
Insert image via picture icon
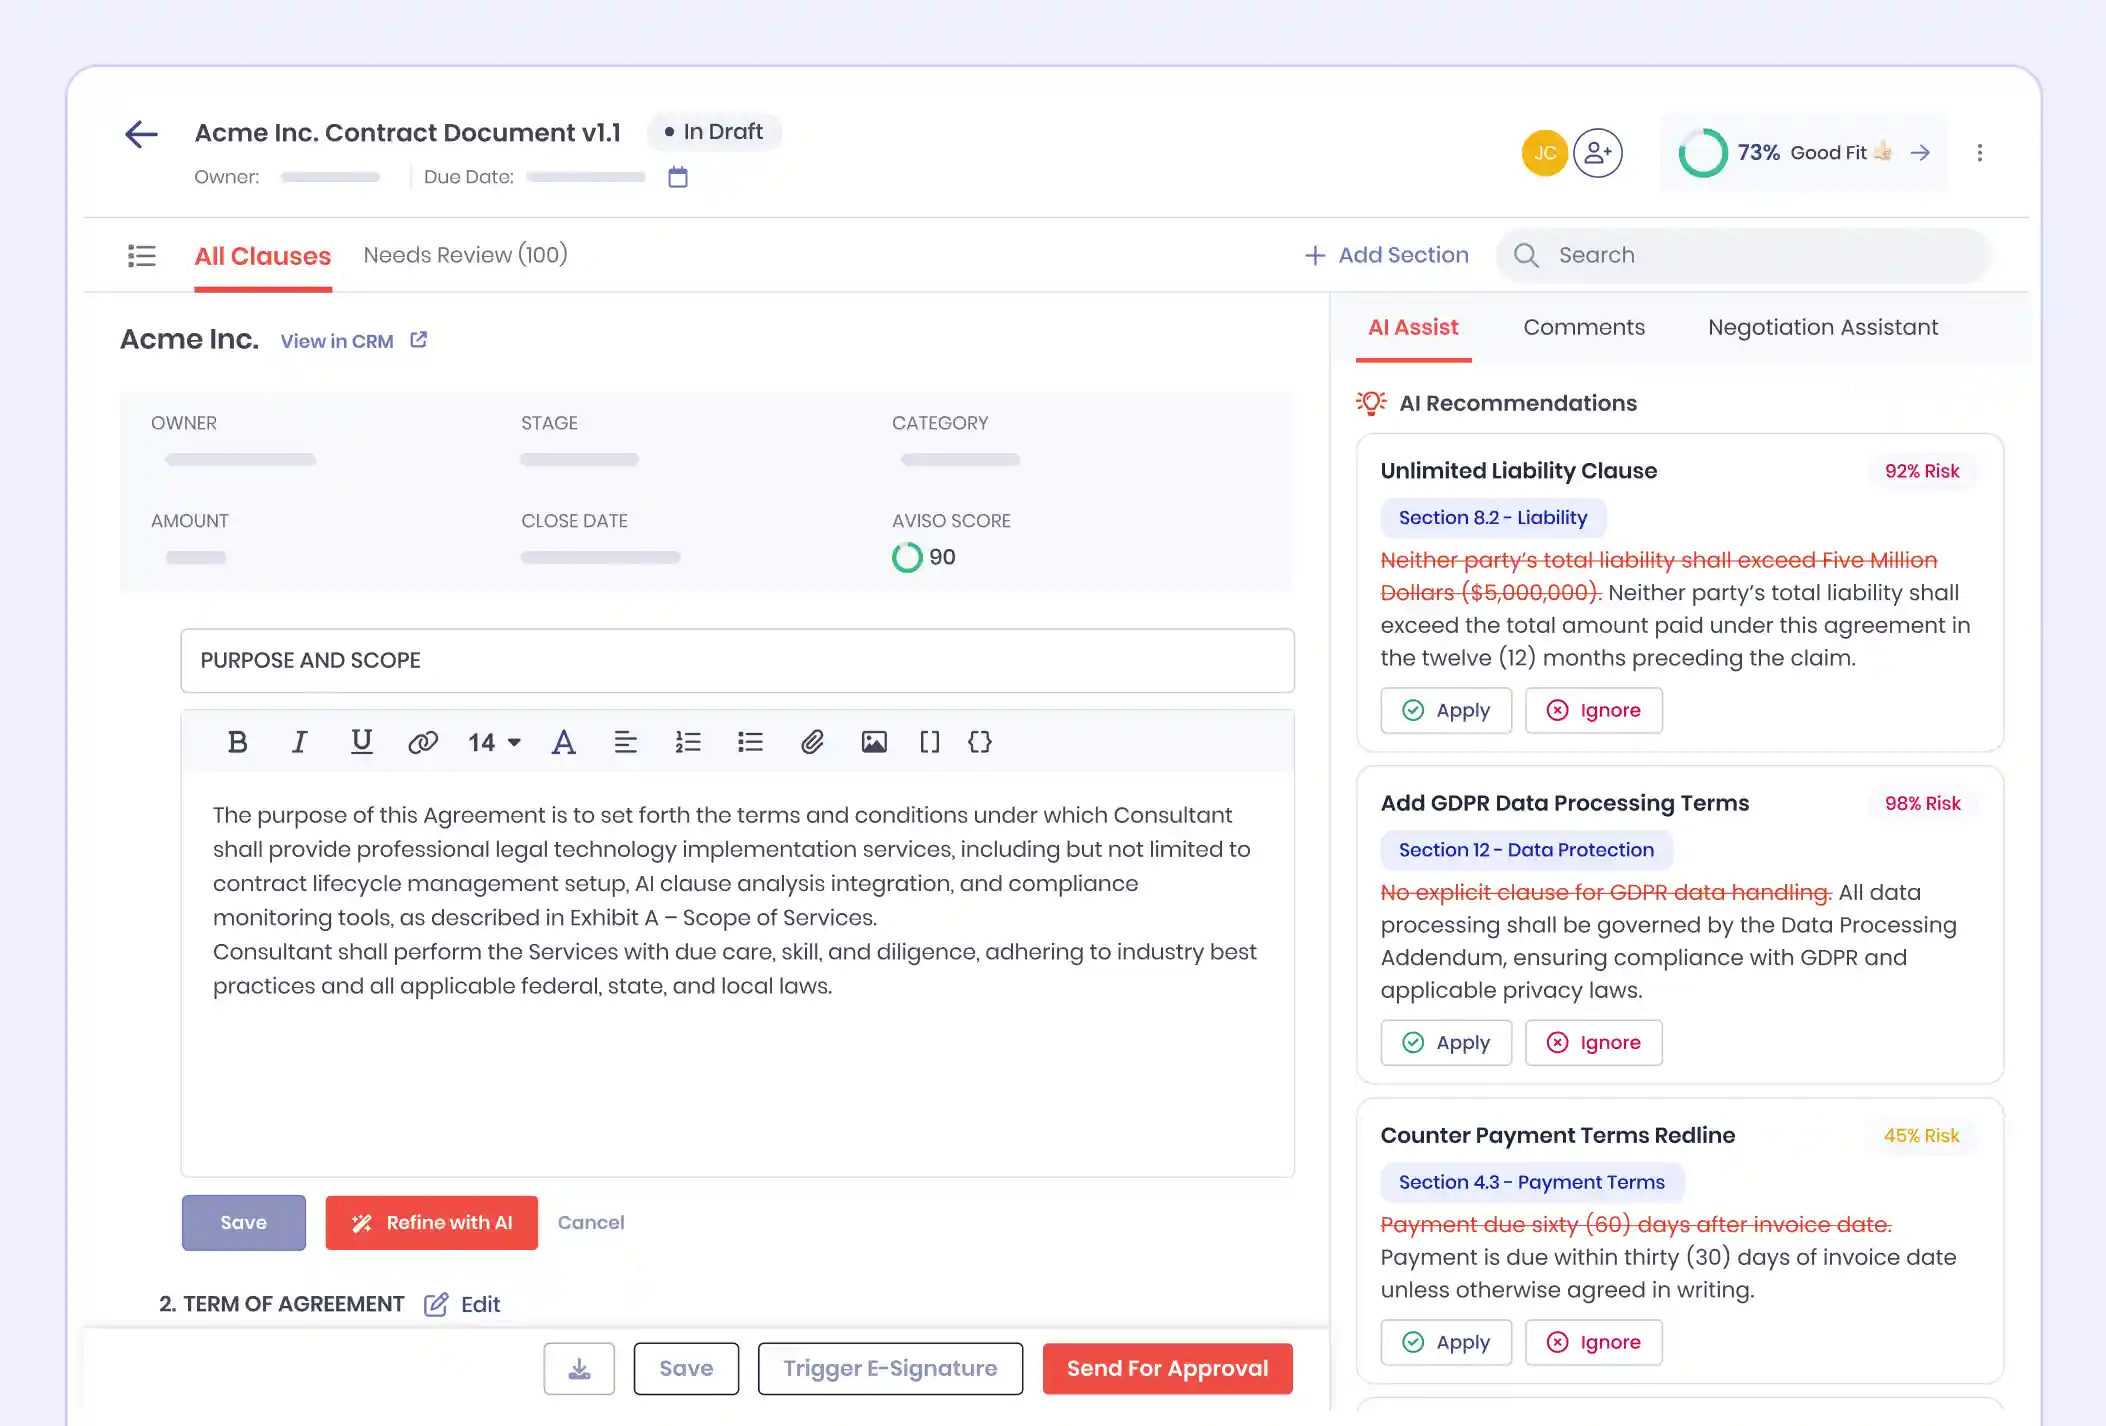point(874,742)
